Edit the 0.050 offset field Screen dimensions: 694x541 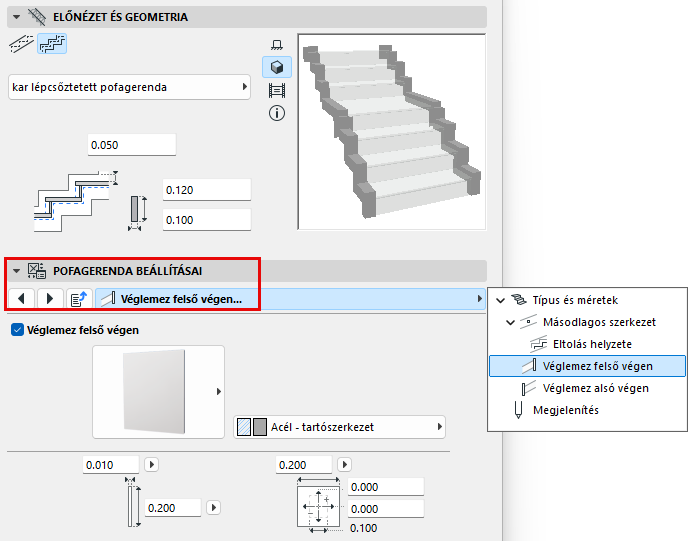(x=131, y=145)
